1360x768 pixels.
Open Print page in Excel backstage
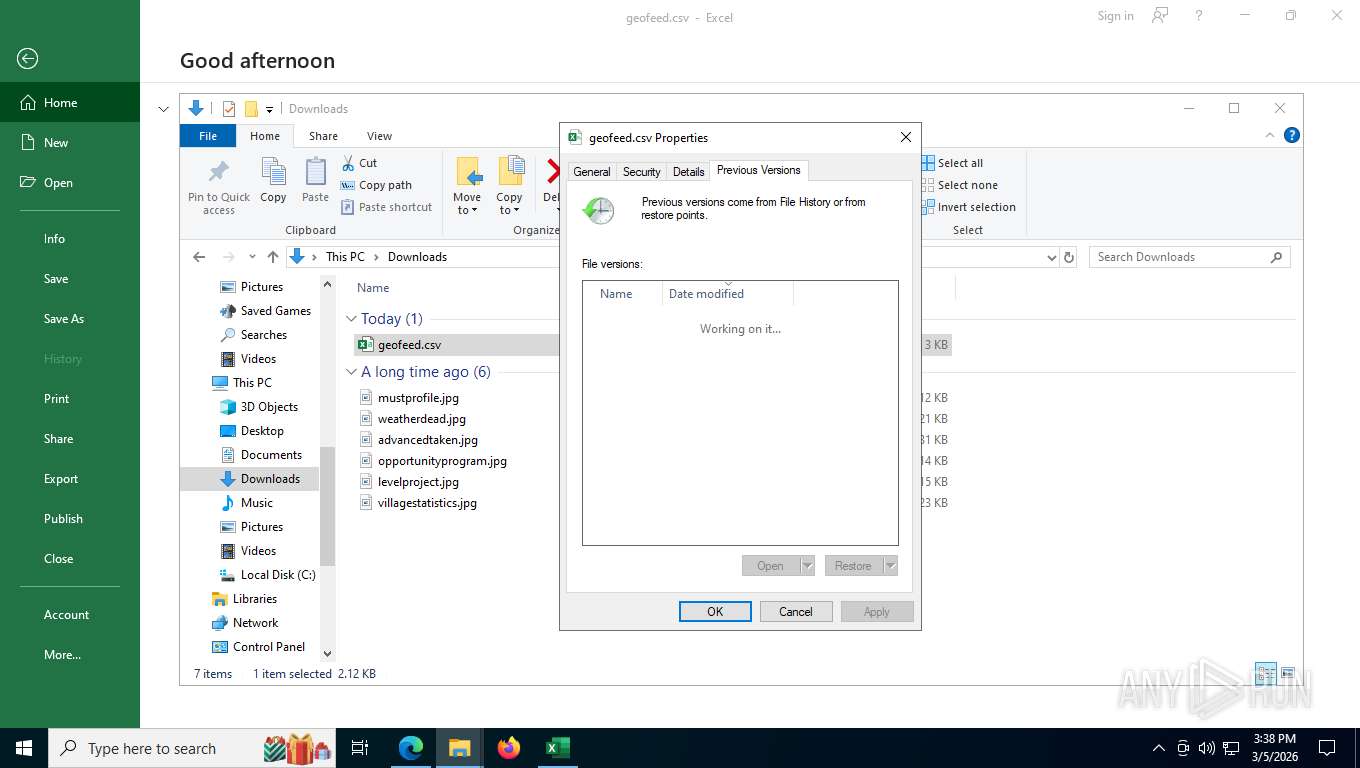[x=70, y=398]
